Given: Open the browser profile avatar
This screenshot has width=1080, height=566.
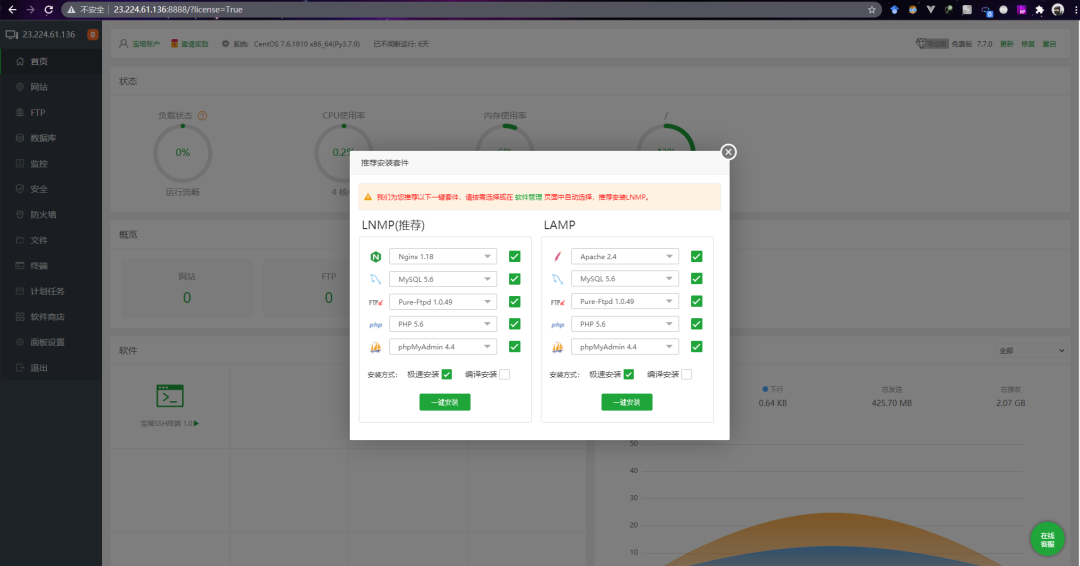Looking at the screenshot, I should [1058, 10].
